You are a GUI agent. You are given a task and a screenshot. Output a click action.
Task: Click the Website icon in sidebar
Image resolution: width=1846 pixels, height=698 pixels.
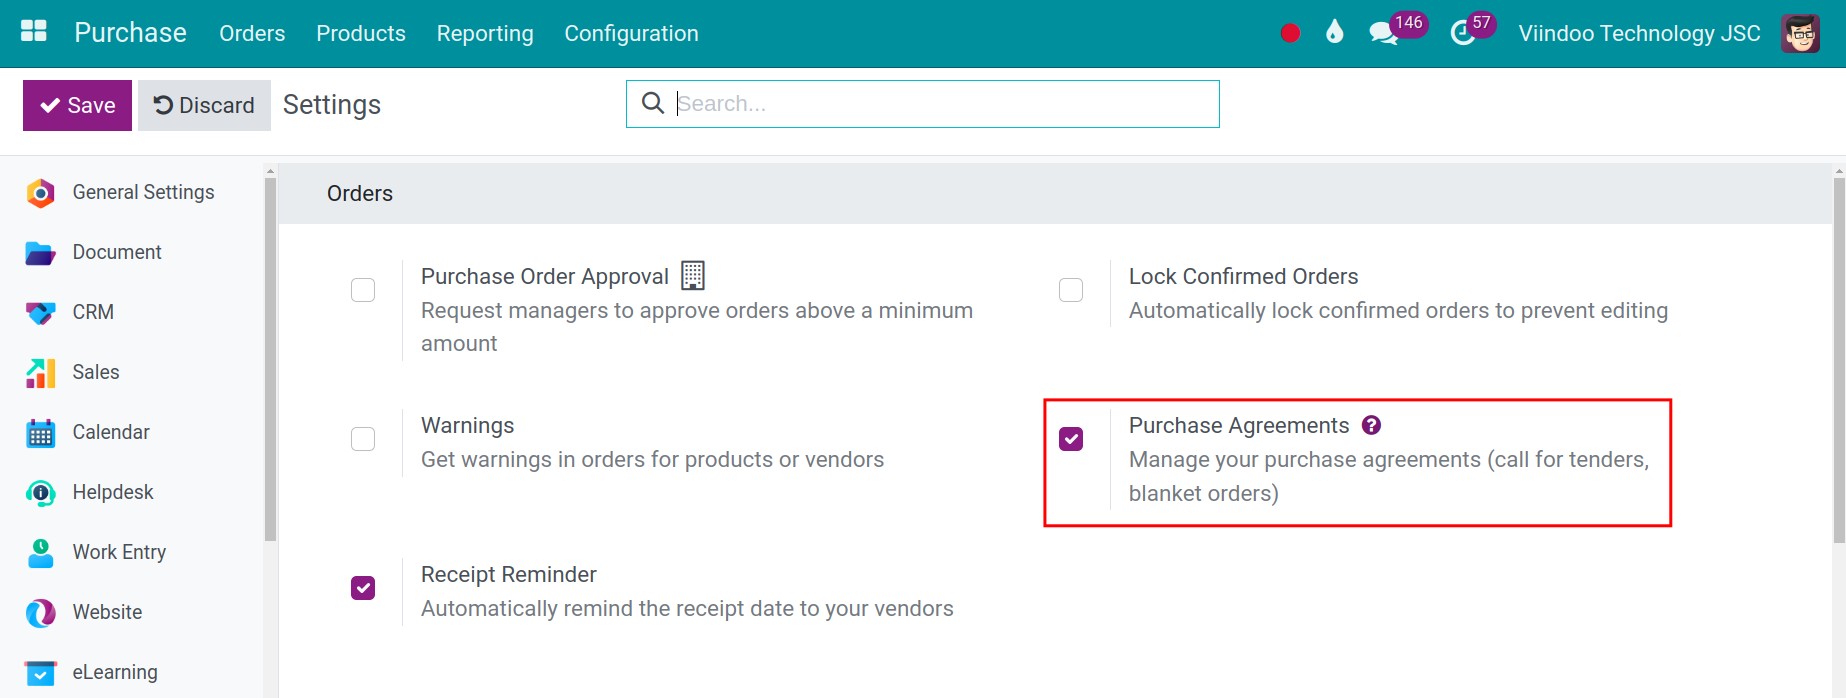pos(40,613)
